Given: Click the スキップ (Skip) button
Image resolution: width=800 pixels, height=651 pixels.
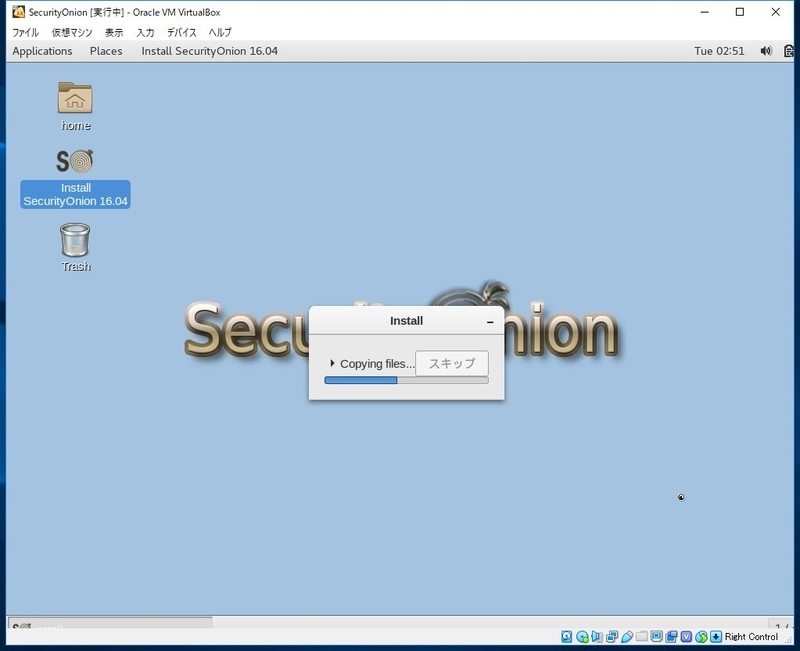Looking at the screenshot, I should [452, 363].
